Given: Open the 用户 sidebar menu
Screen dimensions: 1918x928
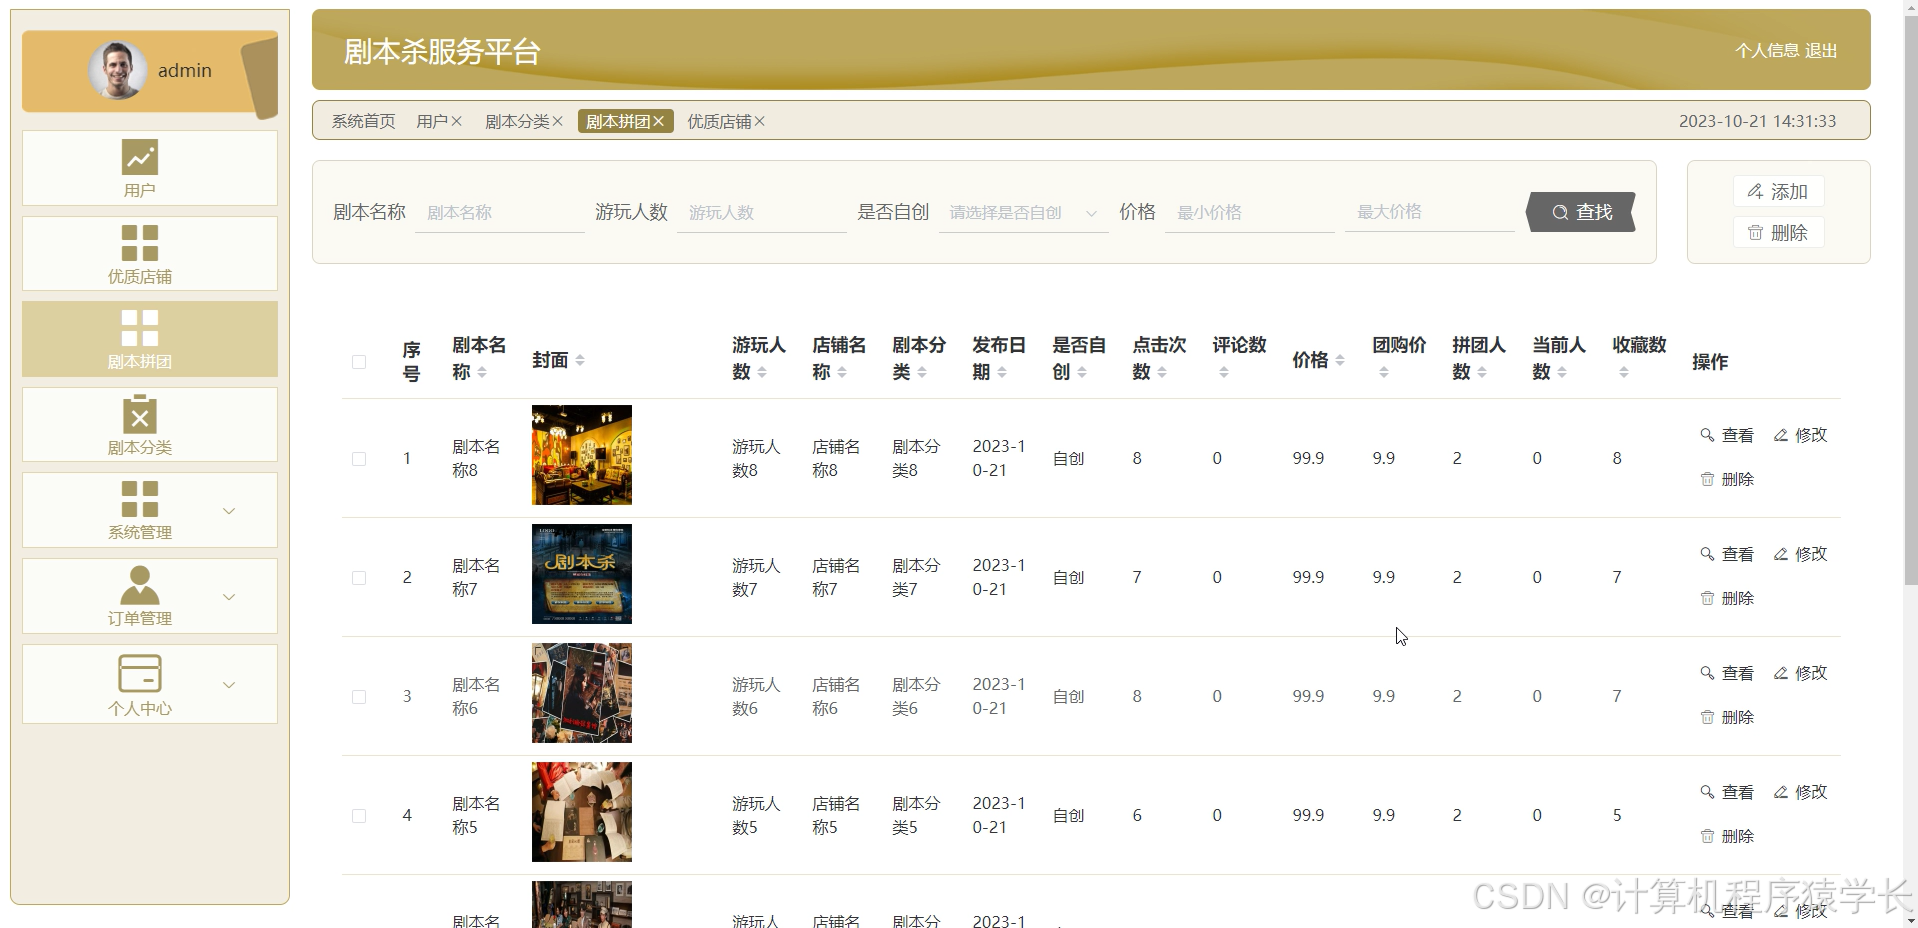Looking at the screenshot, I should coord(150,168).
